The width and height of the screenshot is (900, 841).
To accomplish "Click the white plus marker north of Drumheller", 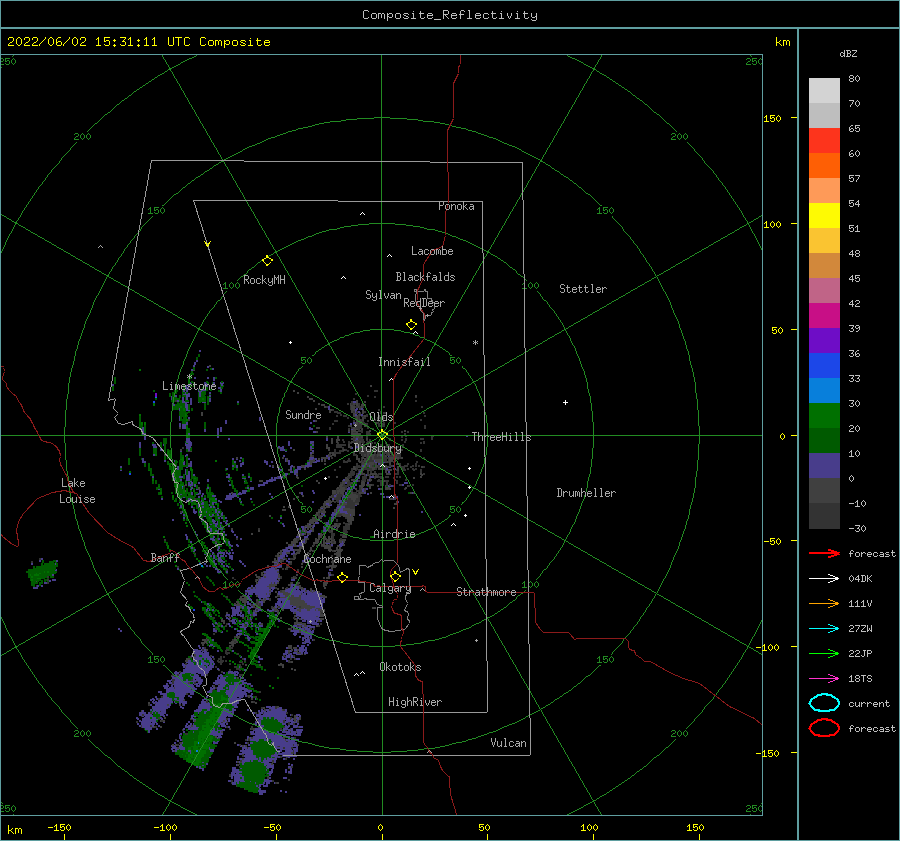I will [565, 402].
